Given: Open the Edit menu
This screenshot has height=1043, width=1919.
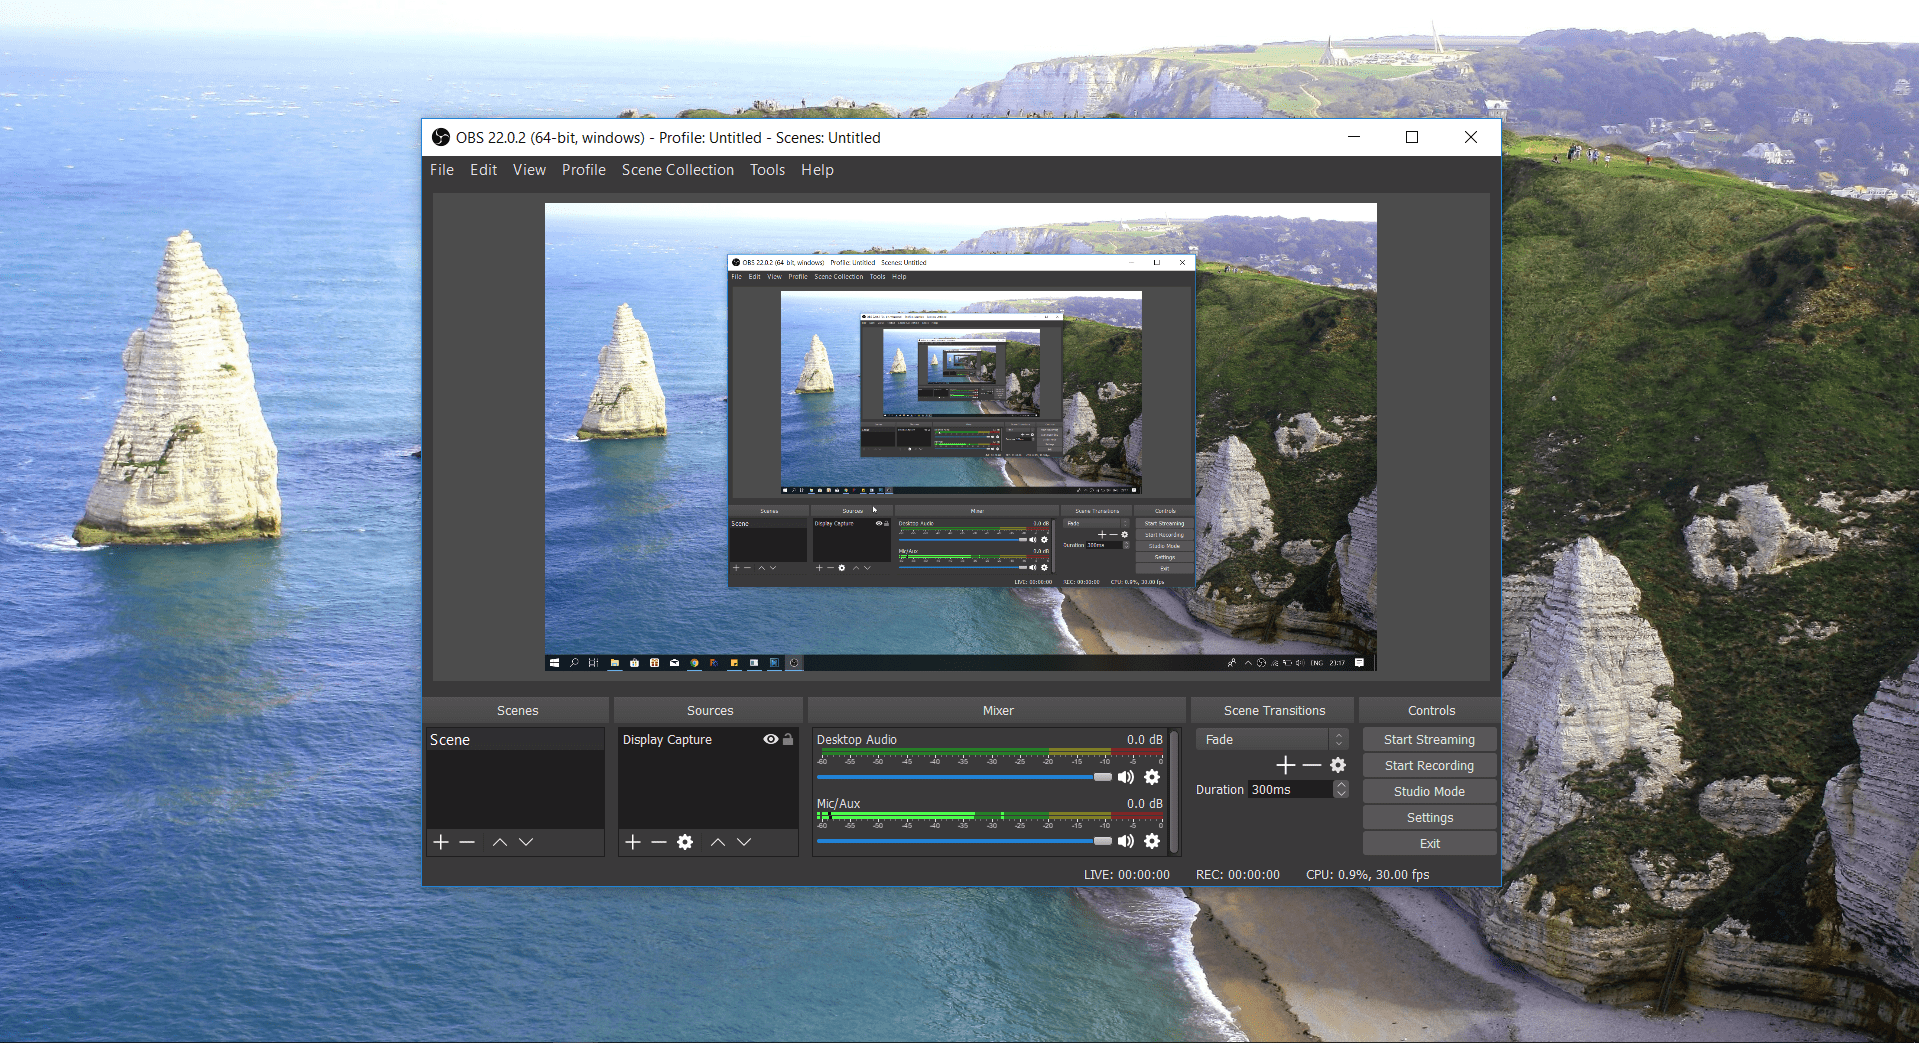Looking at the screenshot, I should [x=484, y=170].
